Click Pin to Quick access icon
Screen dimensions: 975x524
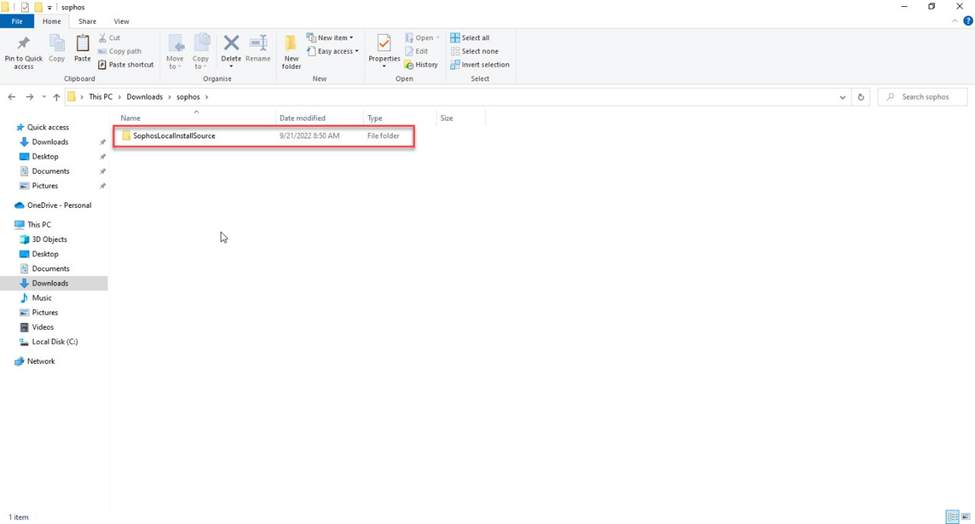pos(24,52)
